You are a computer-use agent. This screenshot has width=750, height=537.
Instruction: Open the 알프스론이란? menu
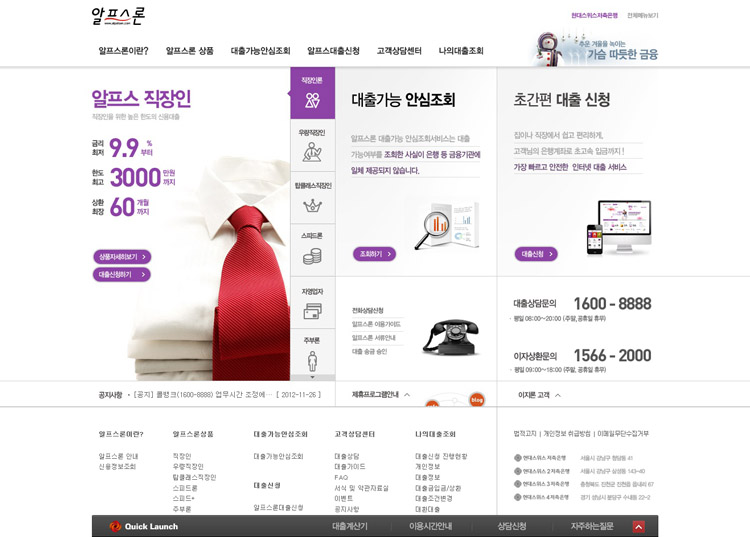[x=123, y=51]
